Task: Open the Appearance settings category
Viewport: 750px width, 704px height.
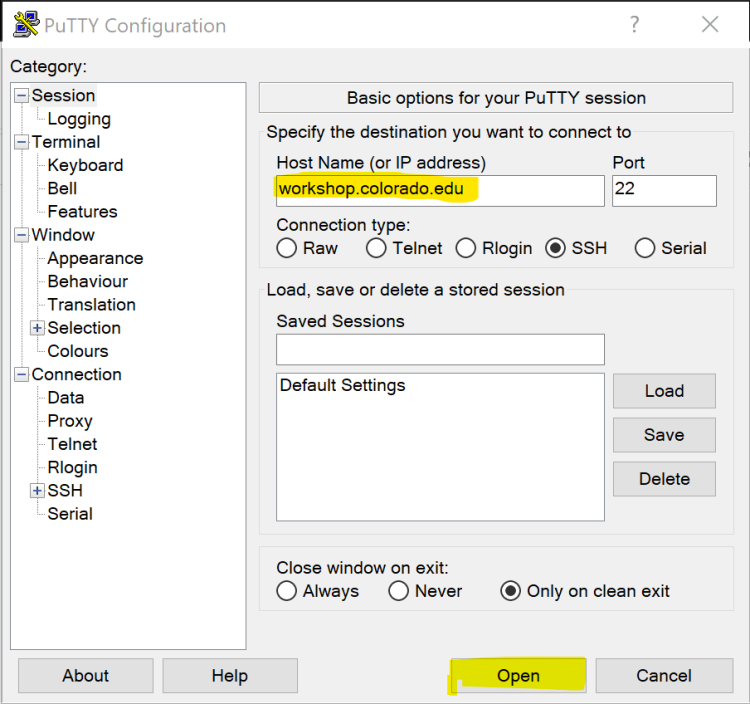Action: tap(95, 258)
